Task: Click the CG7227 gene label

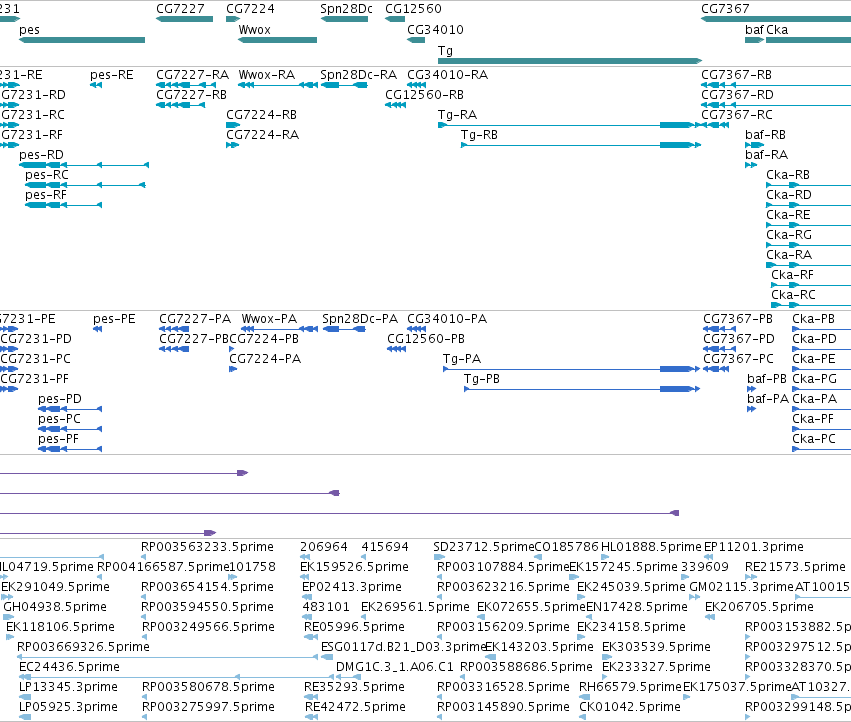Action: pyautogui.click(x=180, y=9)
